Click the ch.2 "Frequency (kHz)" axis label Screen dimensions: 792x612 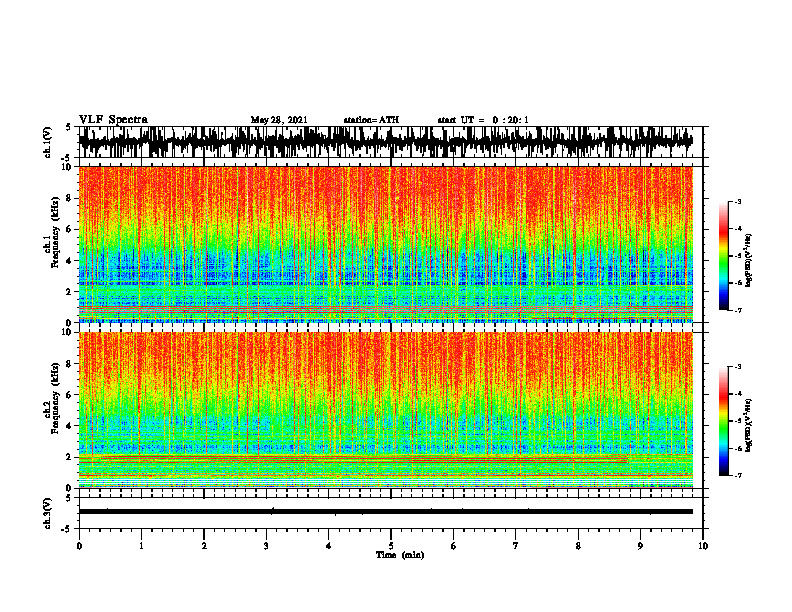point(55,398)
